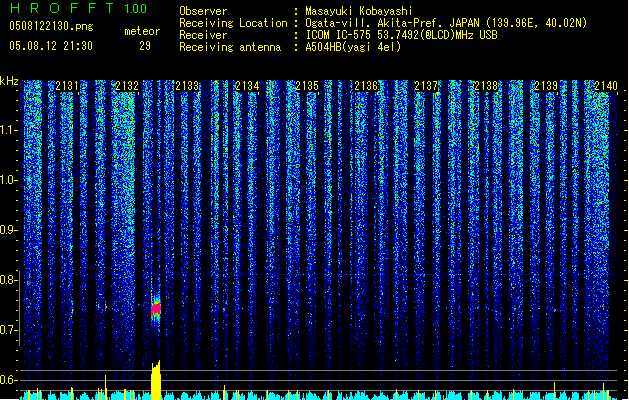Click the A504HB(yagi 4el) antenna text
The width and height of the screenshot is (629, 400).
click(x=353, y=47)
